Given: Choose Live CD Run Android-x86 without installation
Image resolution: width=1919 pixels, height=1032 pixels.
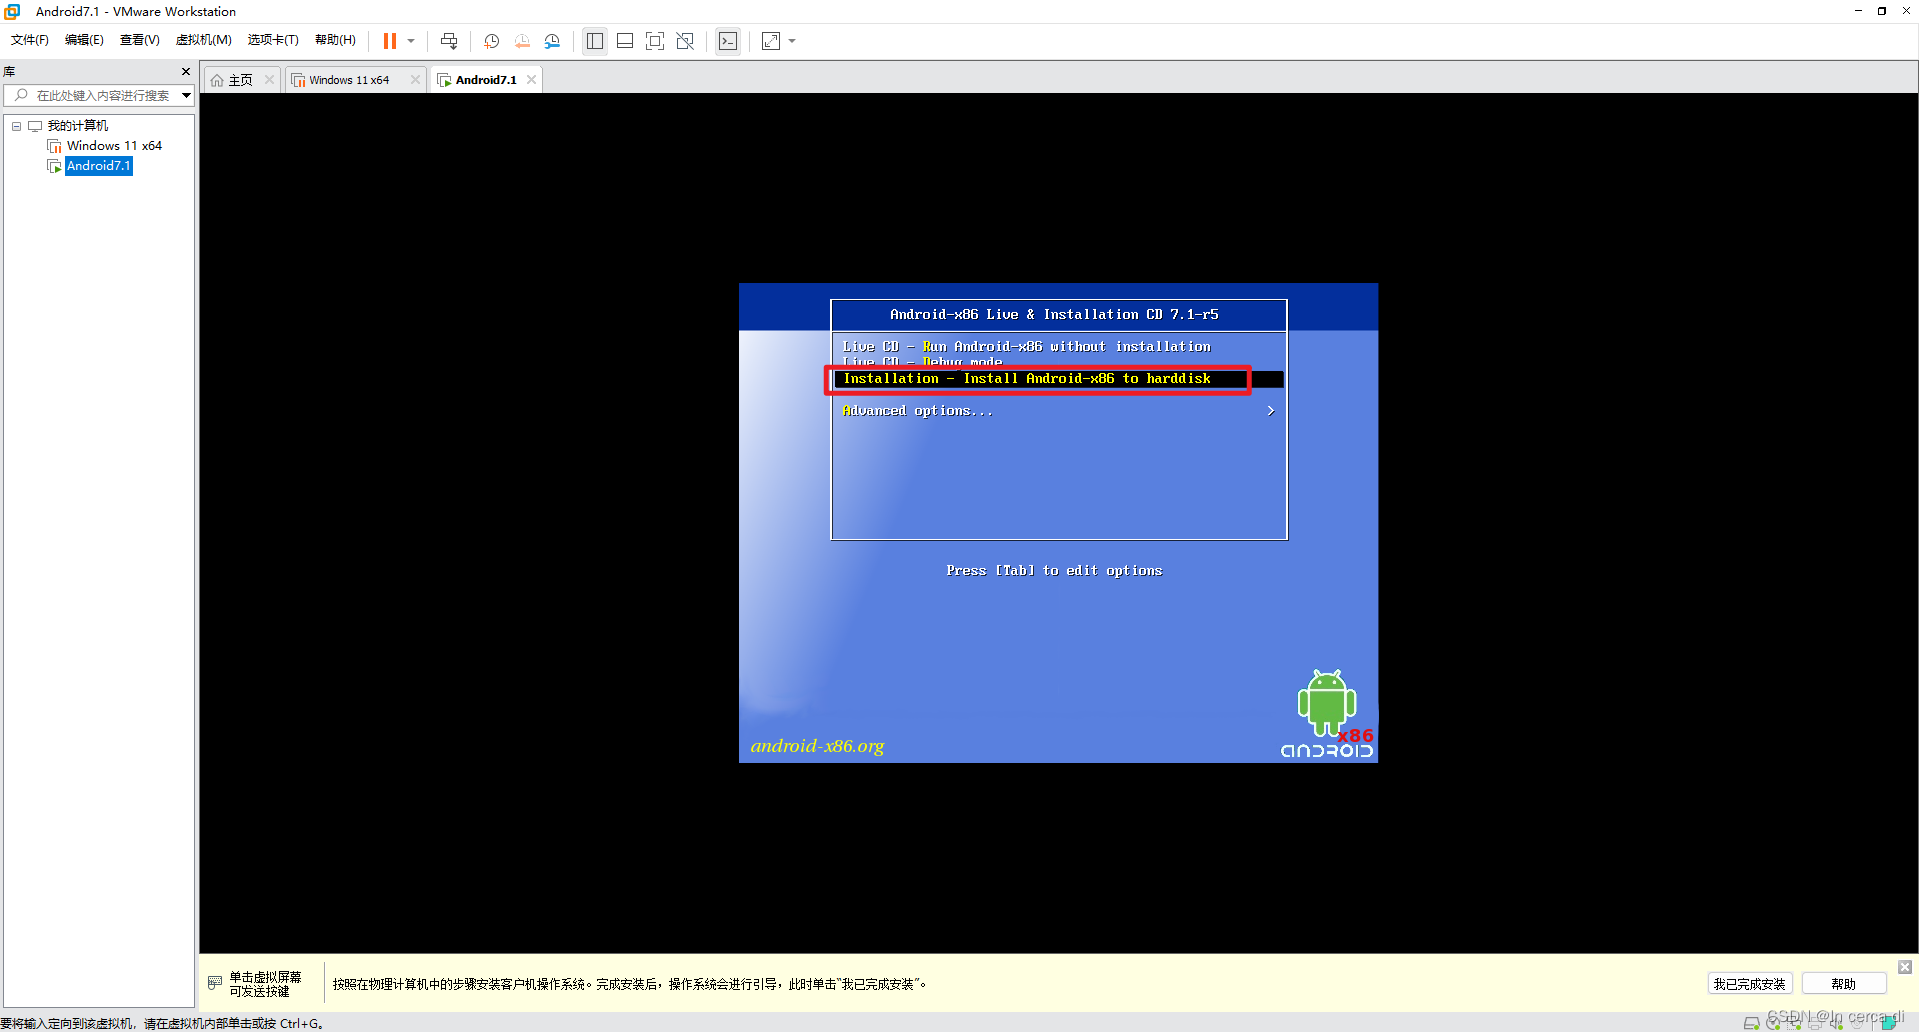Looking at the screenshot, I should click(1026, 346).
